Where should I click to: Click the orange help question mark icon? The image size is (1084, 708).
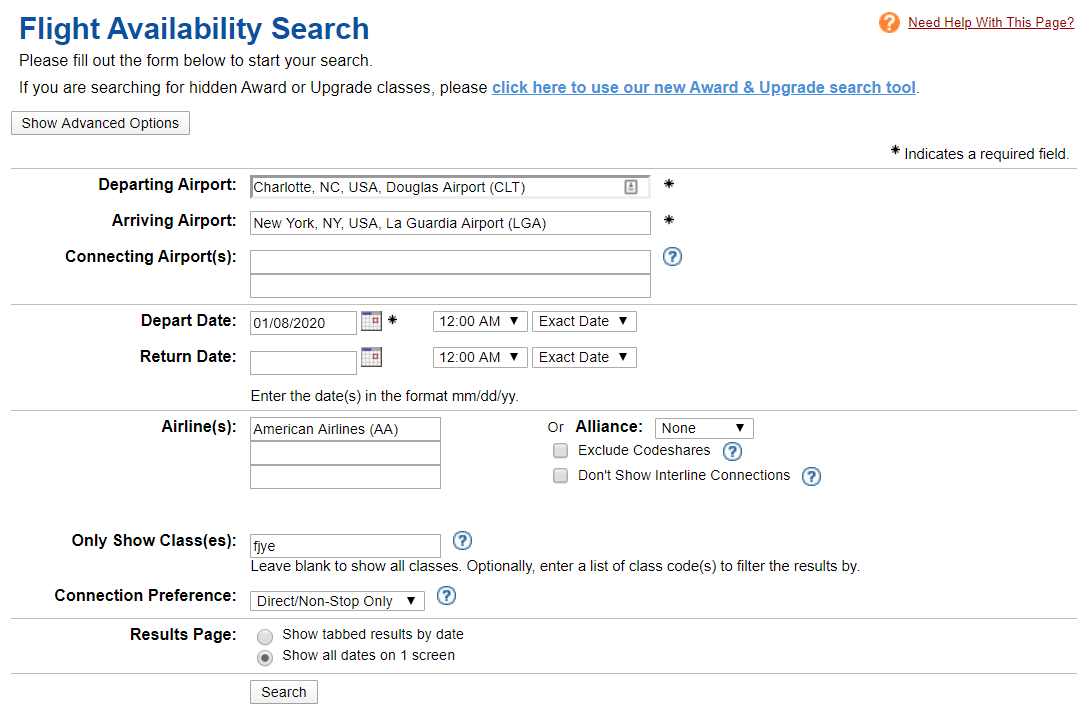pyautogui.click(x=889, y=22)
